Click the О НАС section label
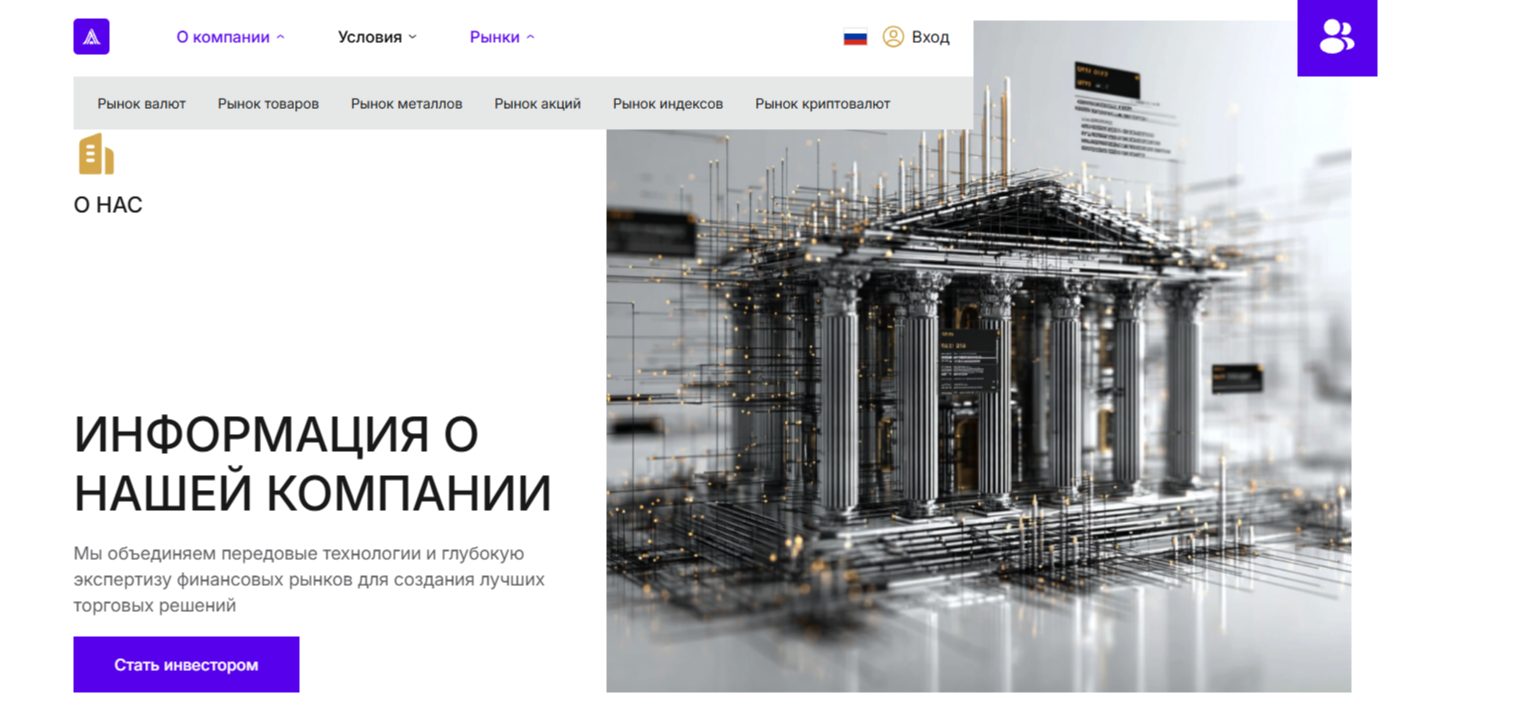Viewport: 1521px width, 718px height. pos(108,205)
